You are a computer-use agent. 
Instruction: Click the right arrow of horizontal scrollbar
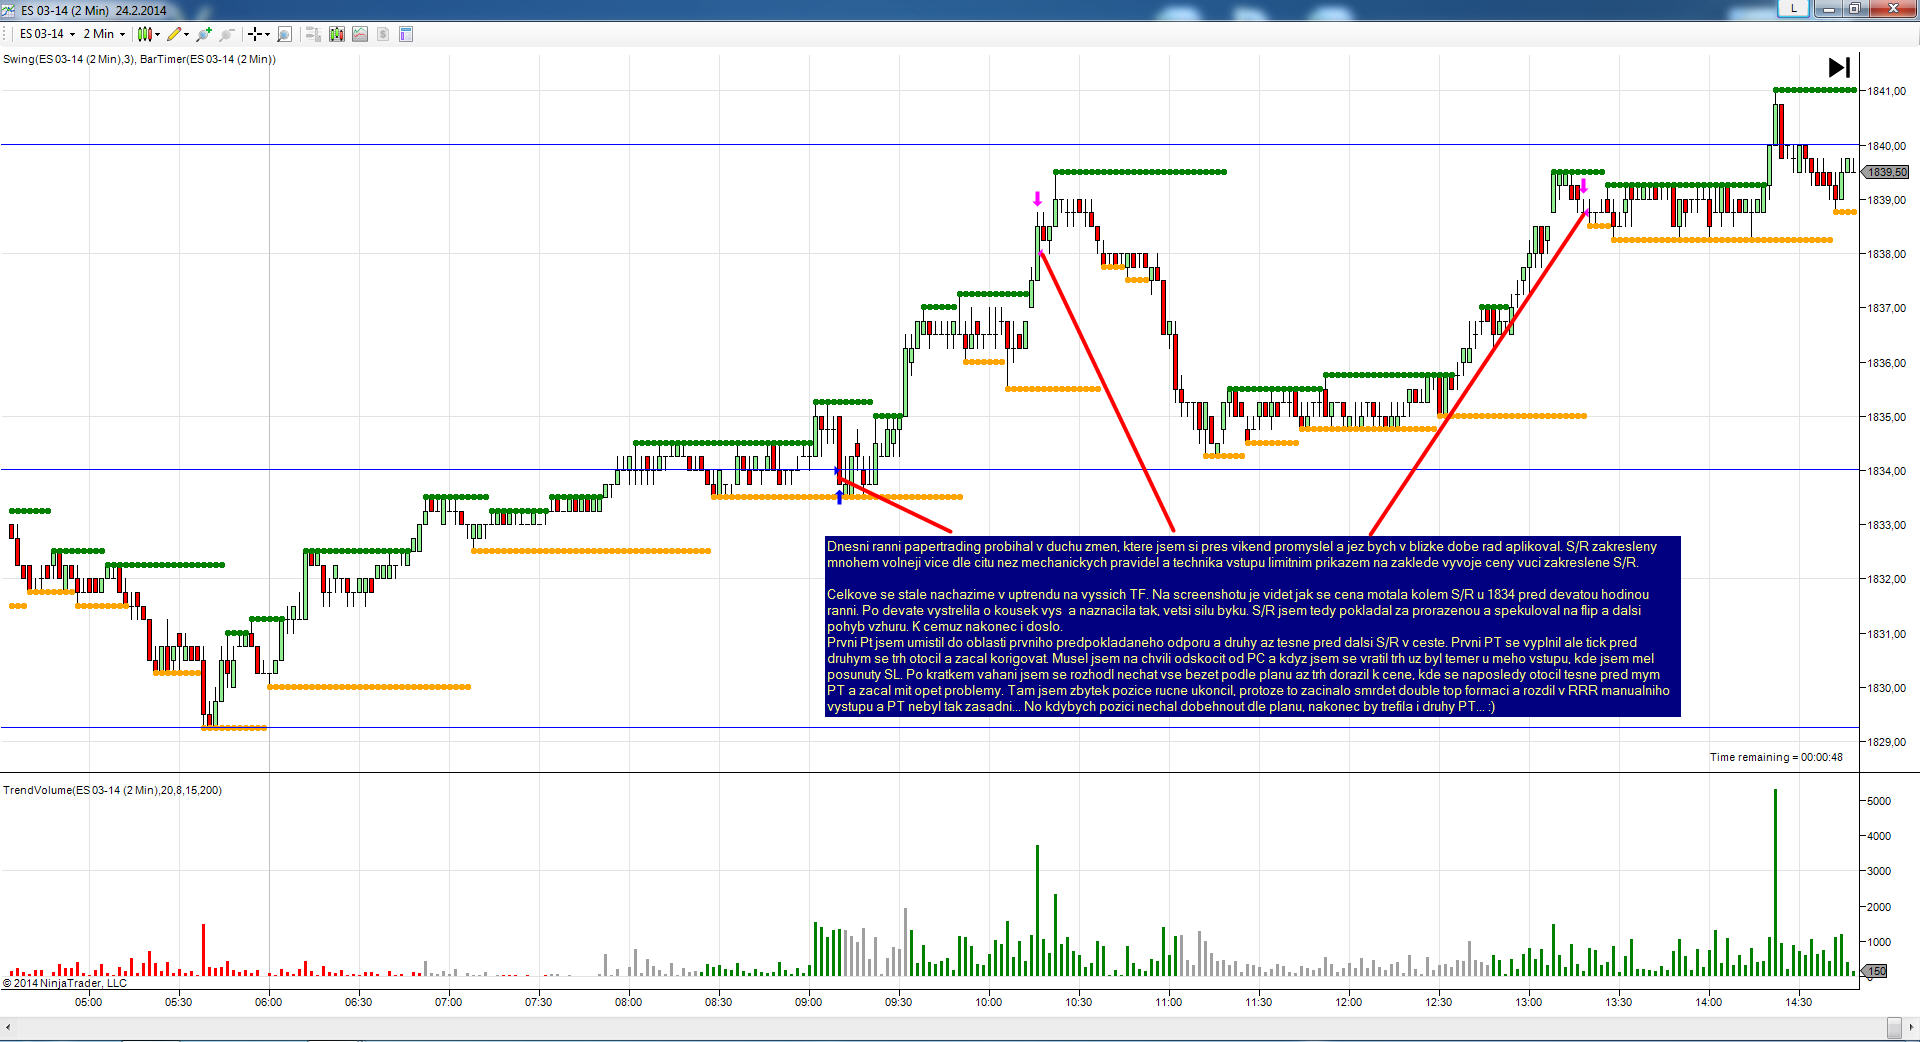tap(1911, 1027)
